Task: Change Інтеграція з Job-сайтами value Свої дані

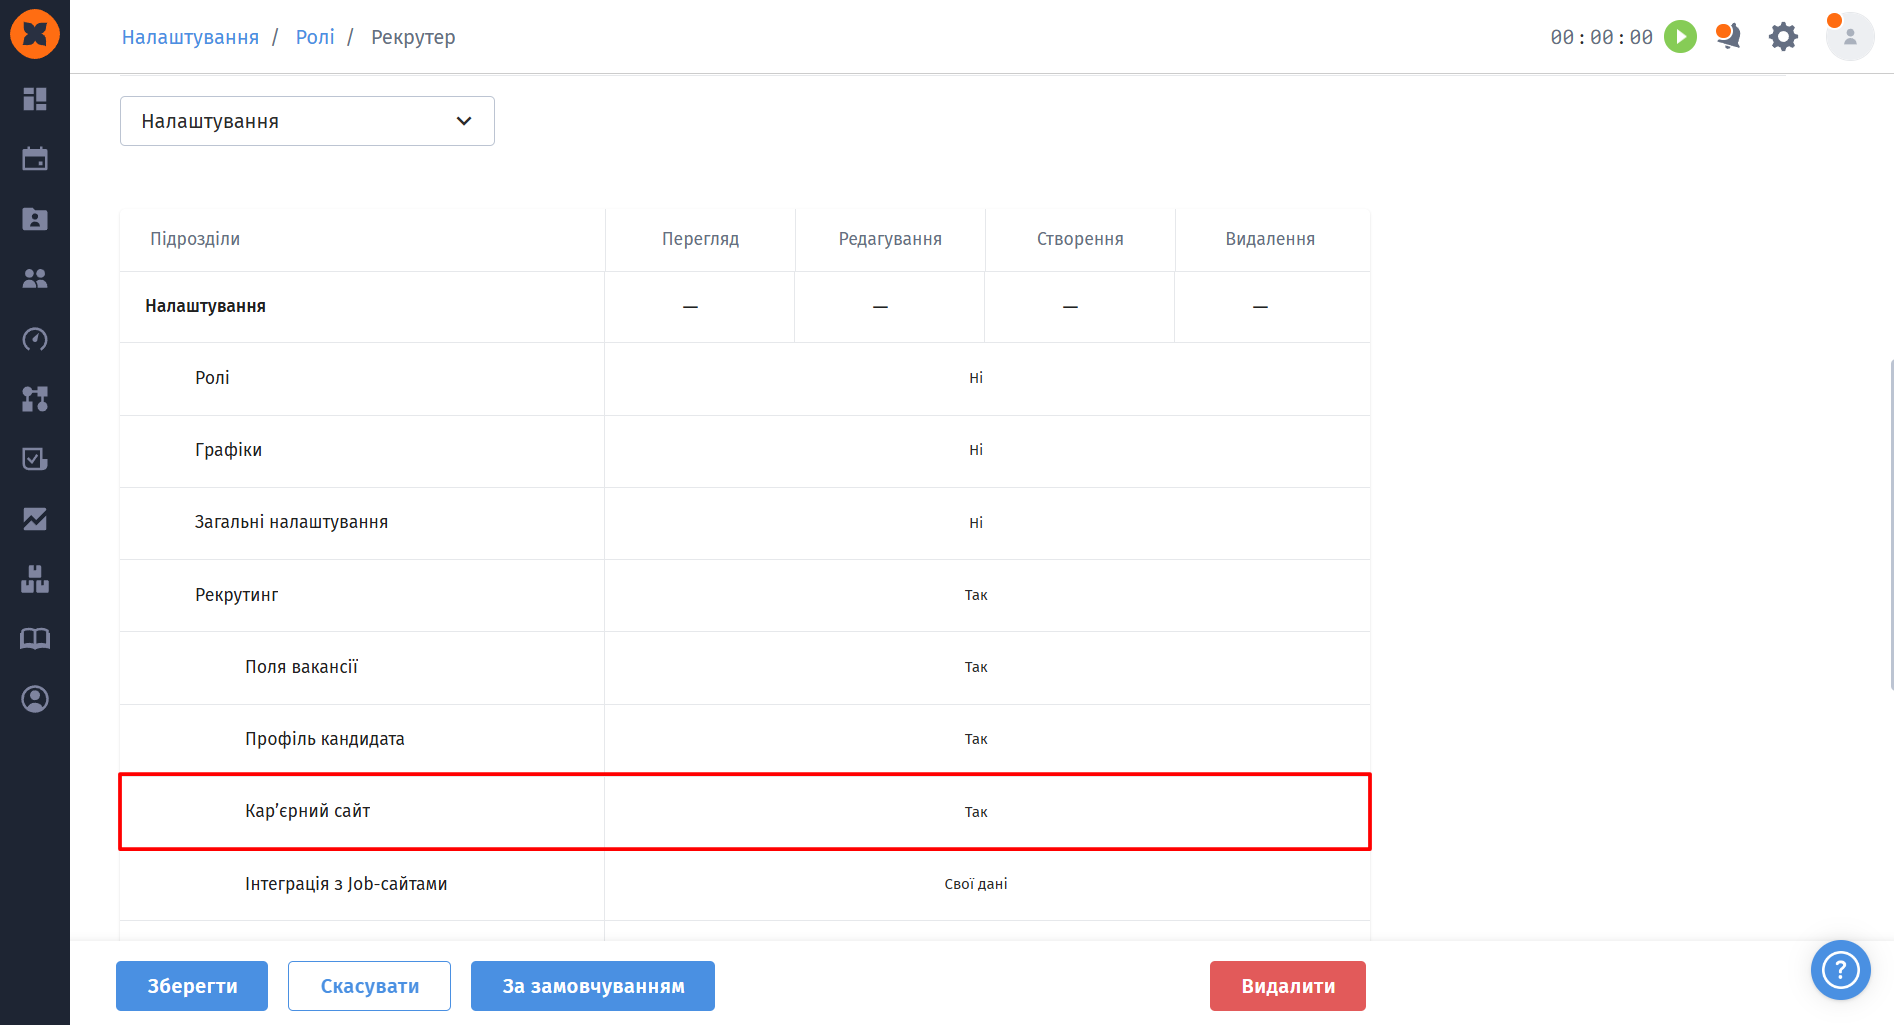Action: [x=976, y=884]
